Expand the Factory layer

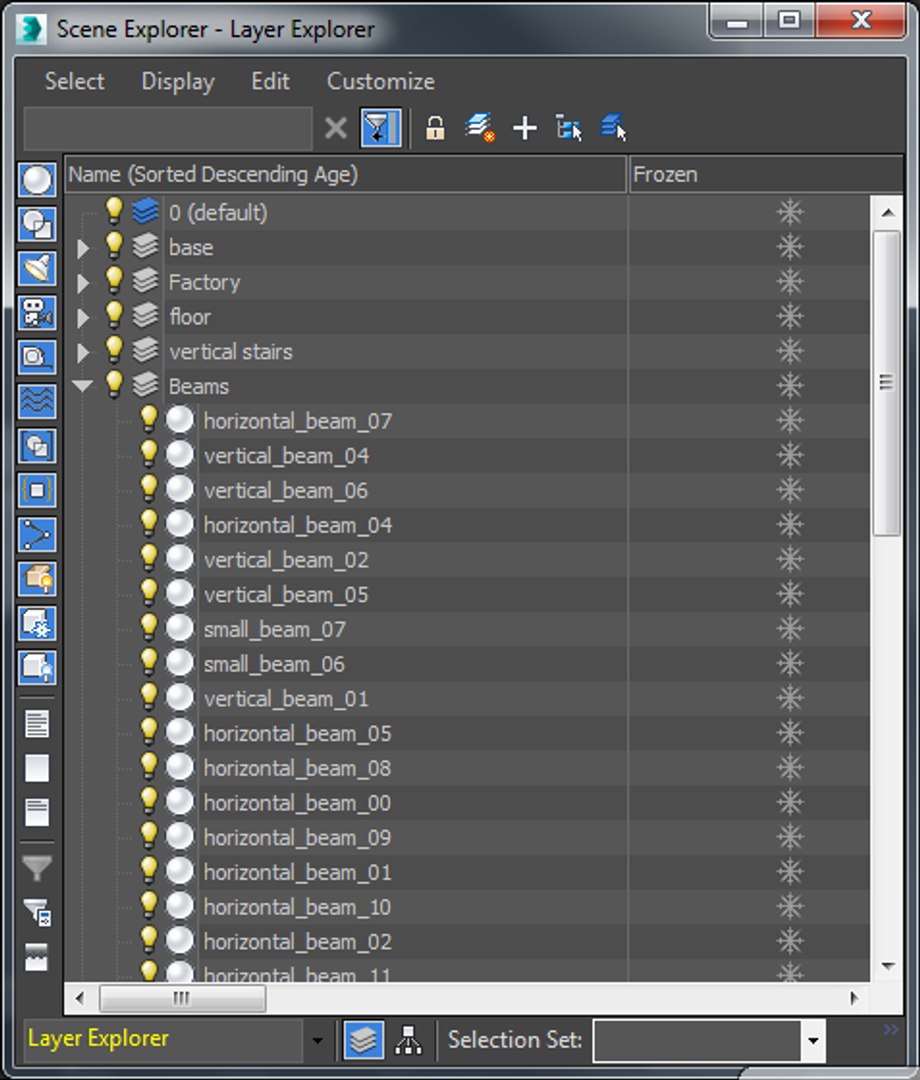(83, 282)
